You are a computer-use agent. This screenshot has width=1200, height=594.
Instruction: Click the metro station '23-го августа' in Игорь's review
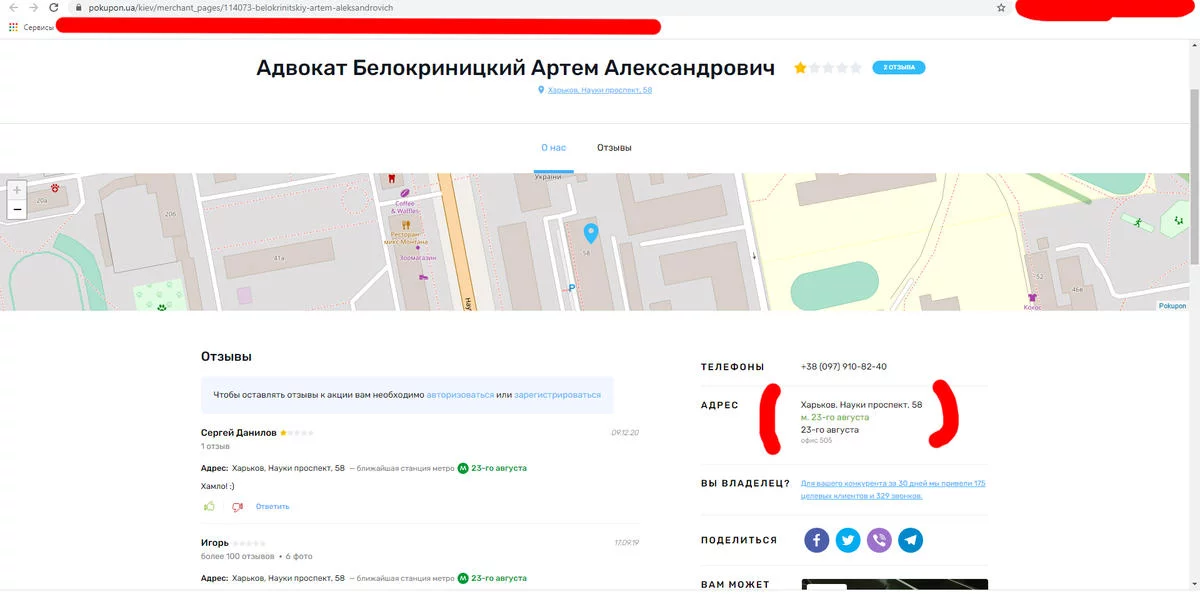499,578
